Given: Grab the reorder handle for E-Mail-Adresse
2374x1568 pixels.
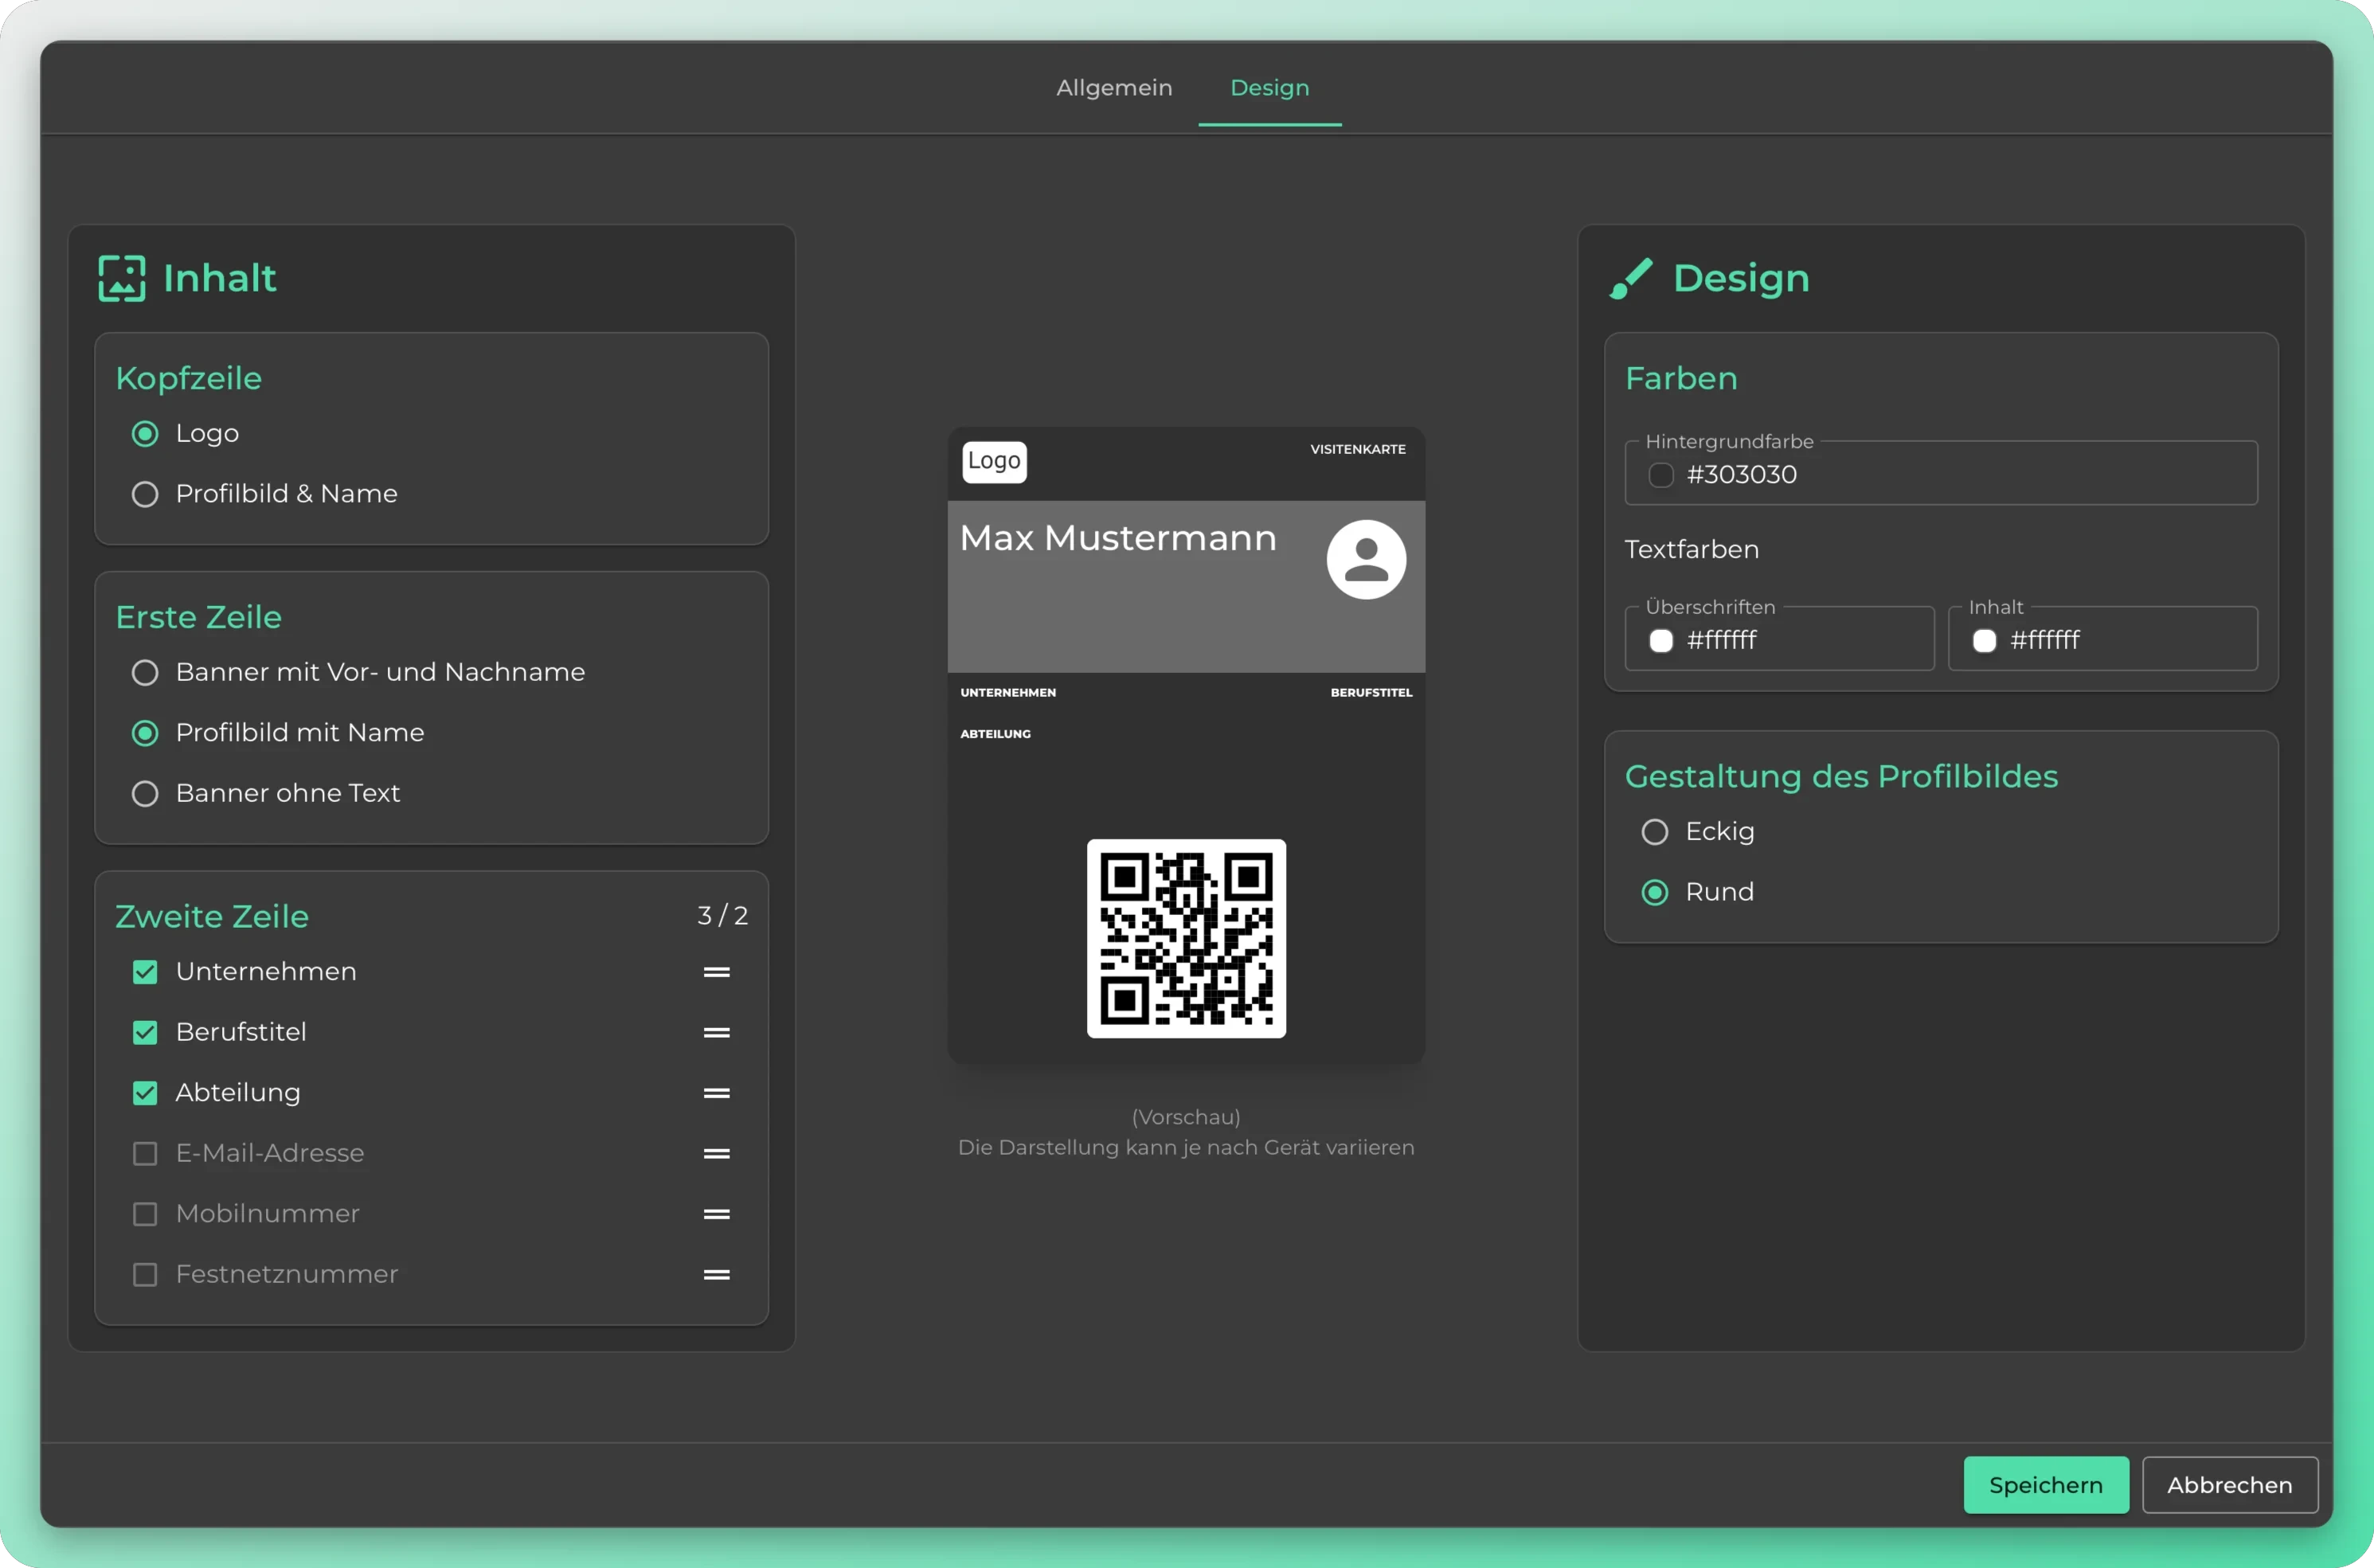Looking at the screenshot, I should tap(716, 1153).
